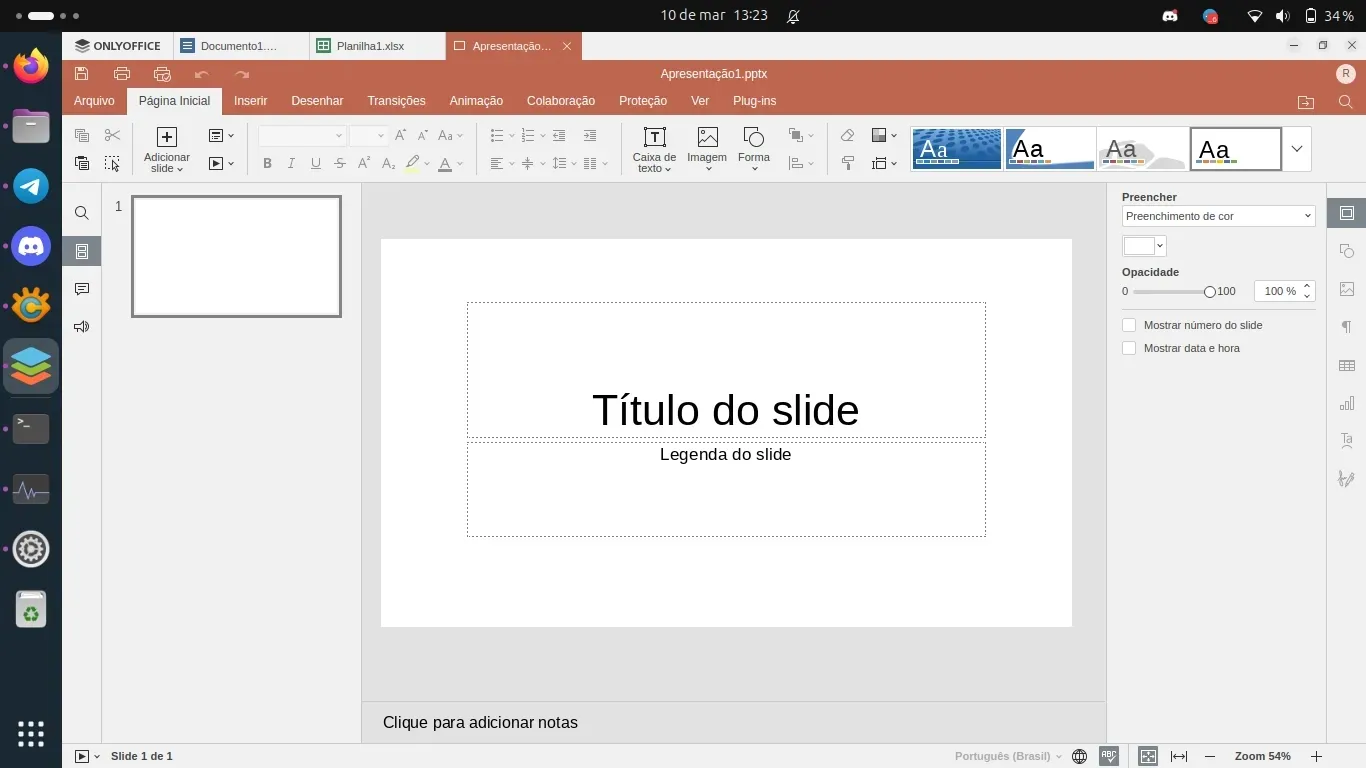The image size is (1366, 768).
Task: Enable Mostrar data e hora checkbox
Action: (x=1129, y=348)
